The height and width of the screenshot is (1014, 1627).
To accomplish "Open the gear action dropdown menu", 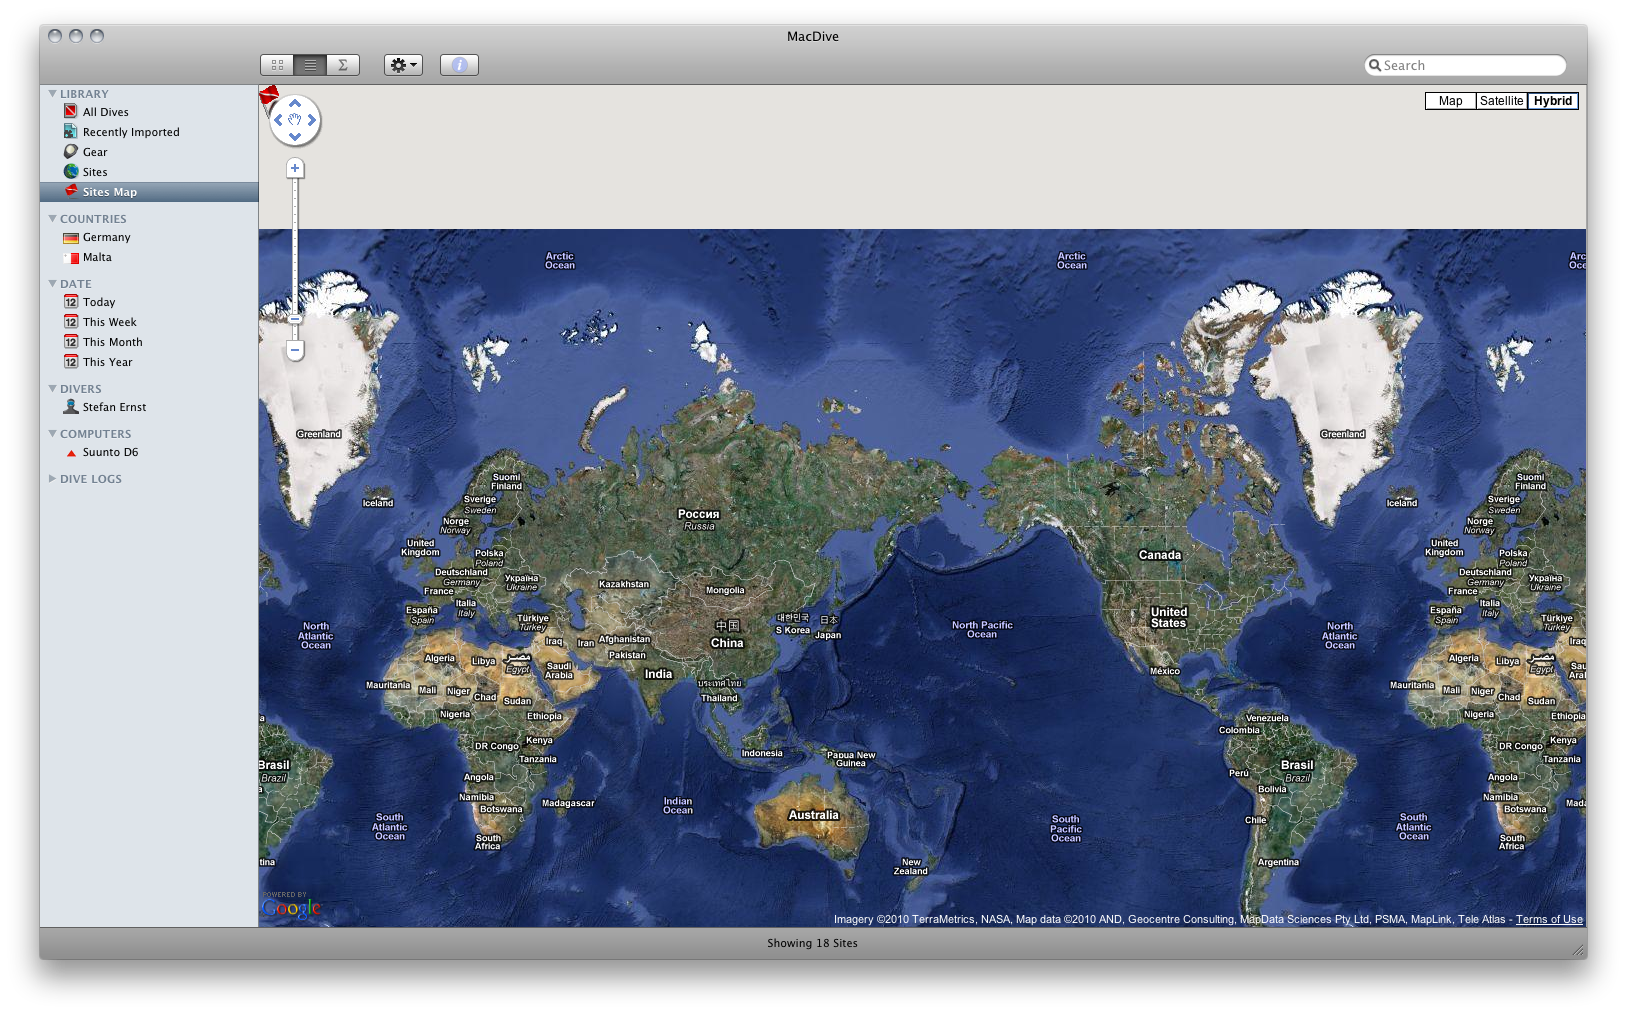I will pyautogui.click(x=403, y=65).
